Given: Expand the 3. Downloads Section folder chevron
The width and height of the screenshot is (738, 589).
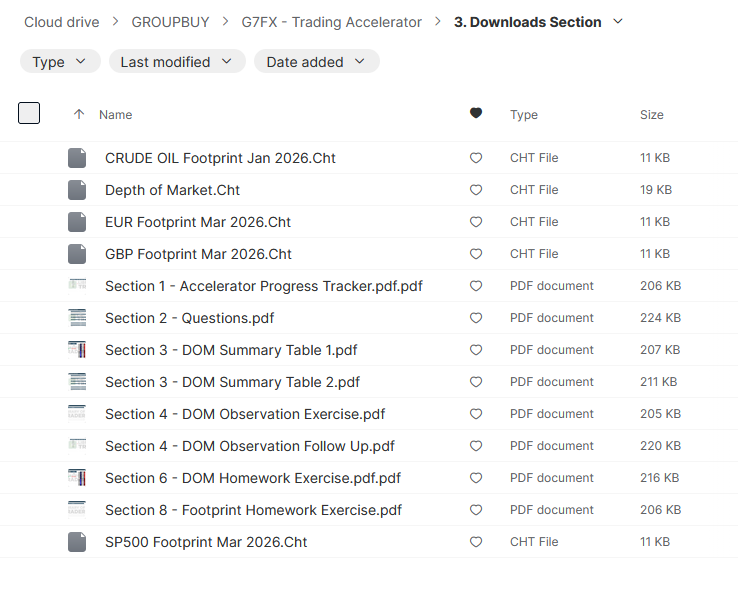Looking at the screenshot, I should pos(618,22).
